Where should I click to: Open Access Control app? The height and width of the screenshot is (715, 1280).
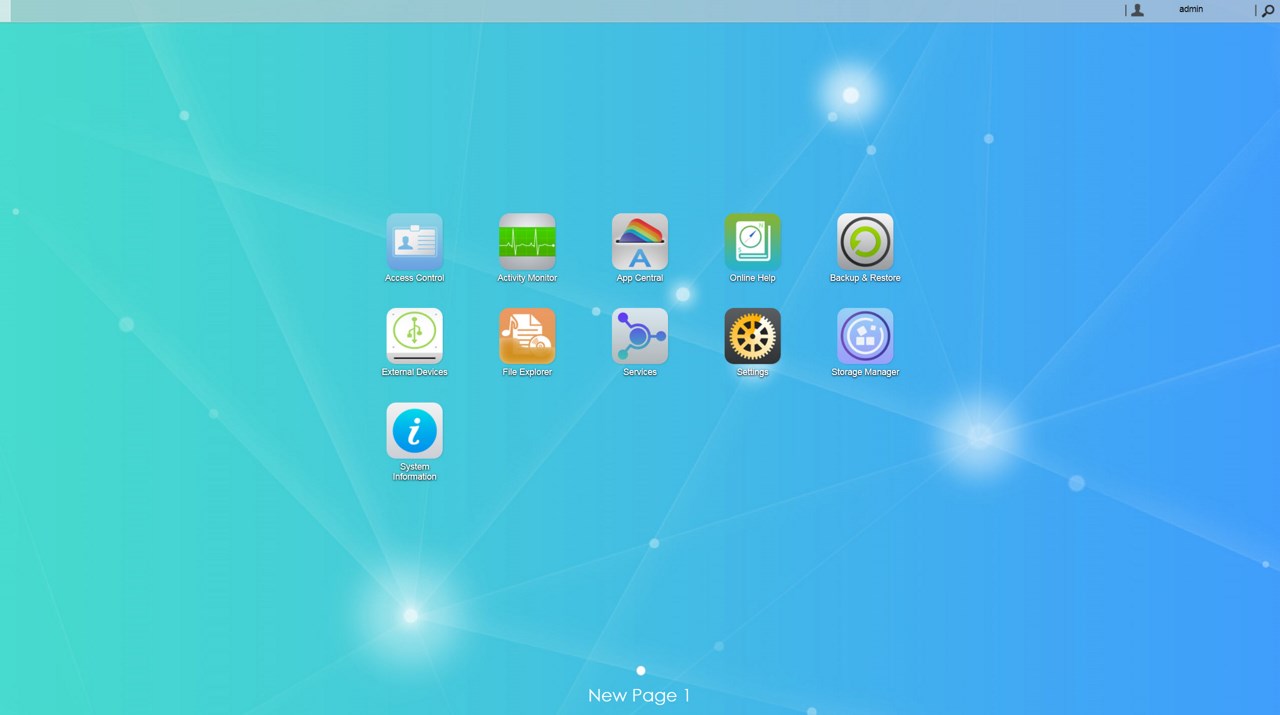(x=415, y=241)
